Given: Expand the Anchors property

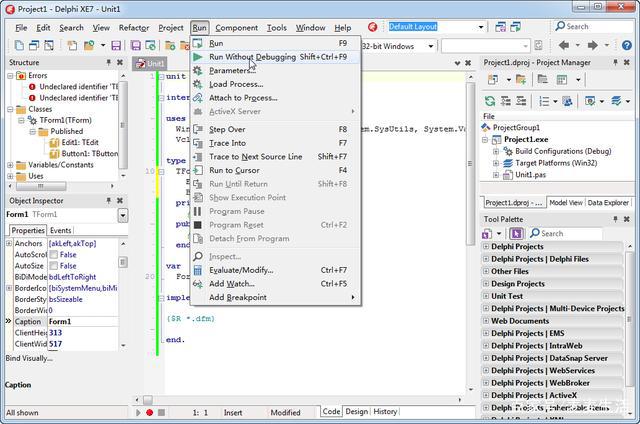Looking at the screenshot, I should [10, 243].
